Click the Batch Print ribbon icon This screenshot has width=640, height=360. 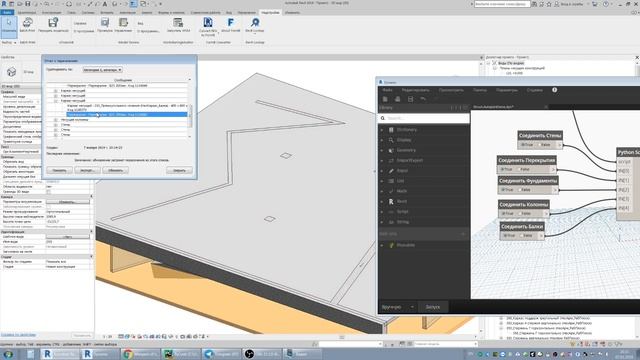[27, 22]
